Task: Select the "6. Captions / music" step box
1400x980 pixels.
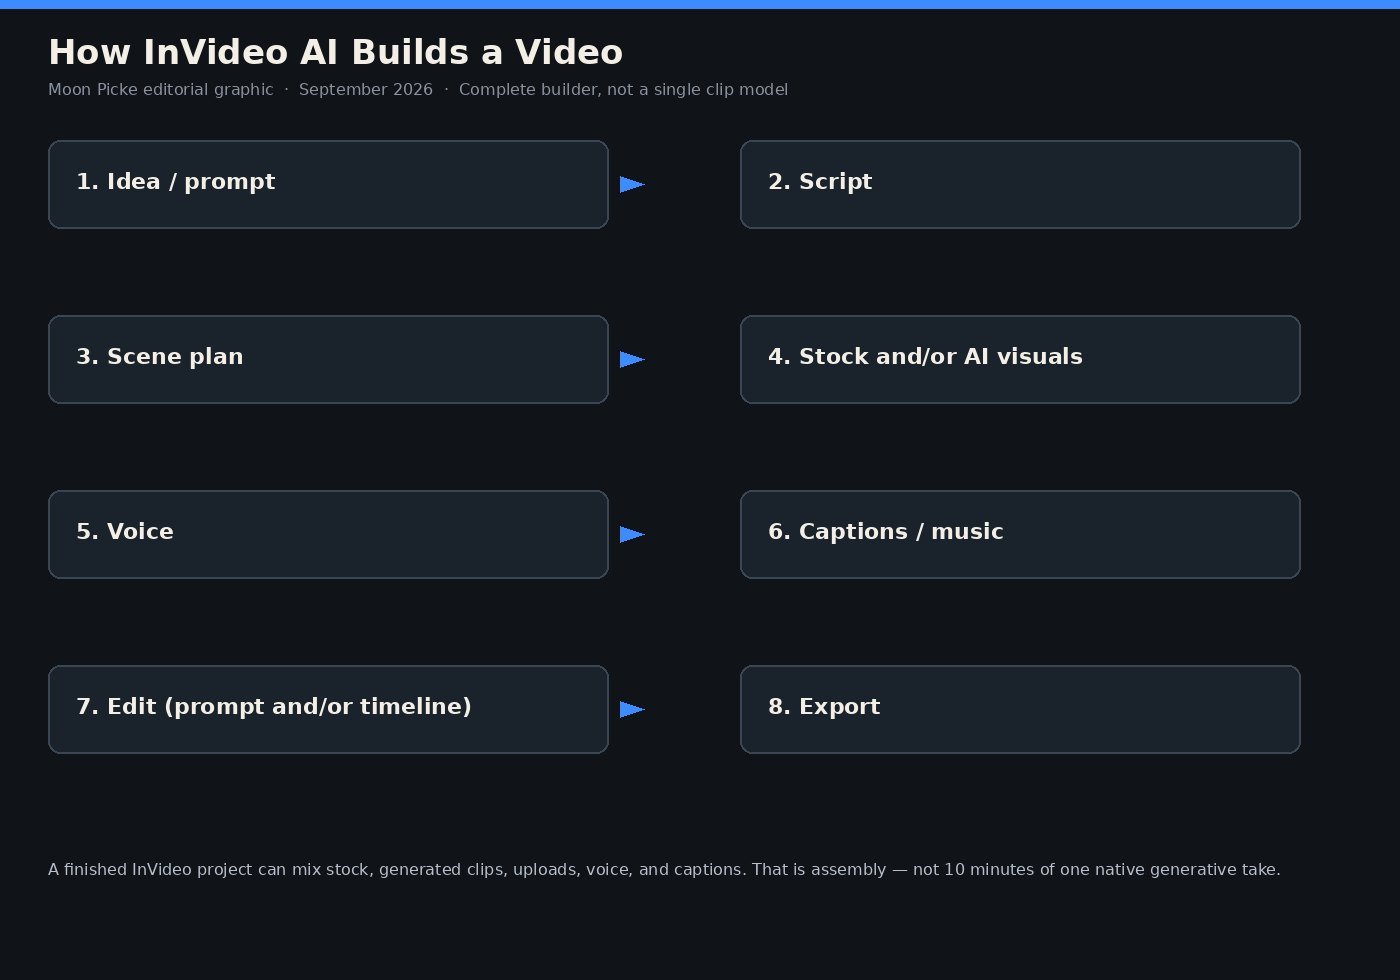Action: (x=1020, y=534)
